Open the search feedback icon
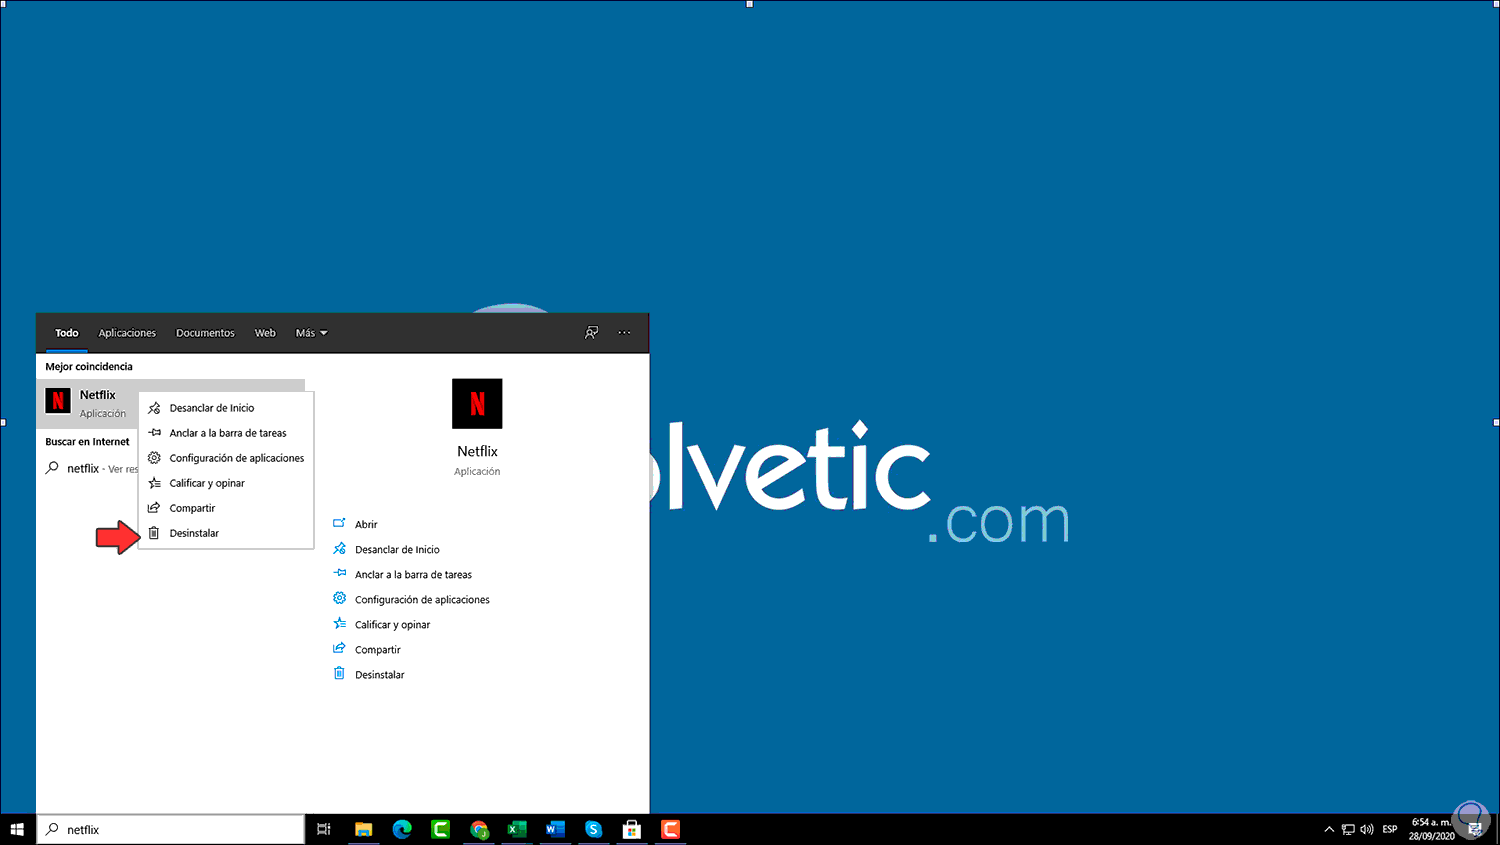 point(592,333)
